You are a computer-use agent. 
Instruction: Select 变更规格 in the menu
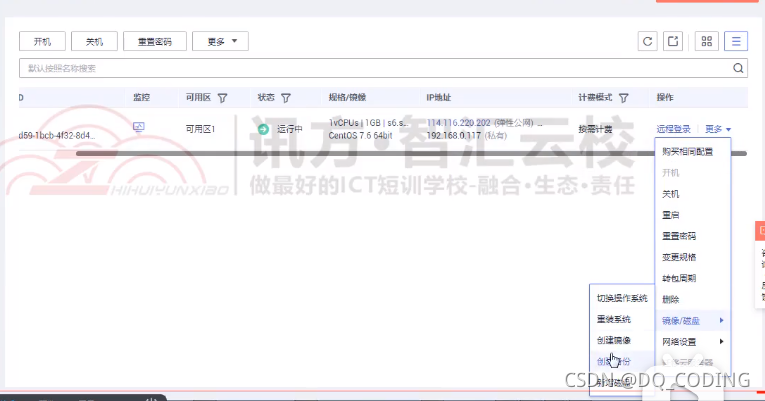coord(679,257)
